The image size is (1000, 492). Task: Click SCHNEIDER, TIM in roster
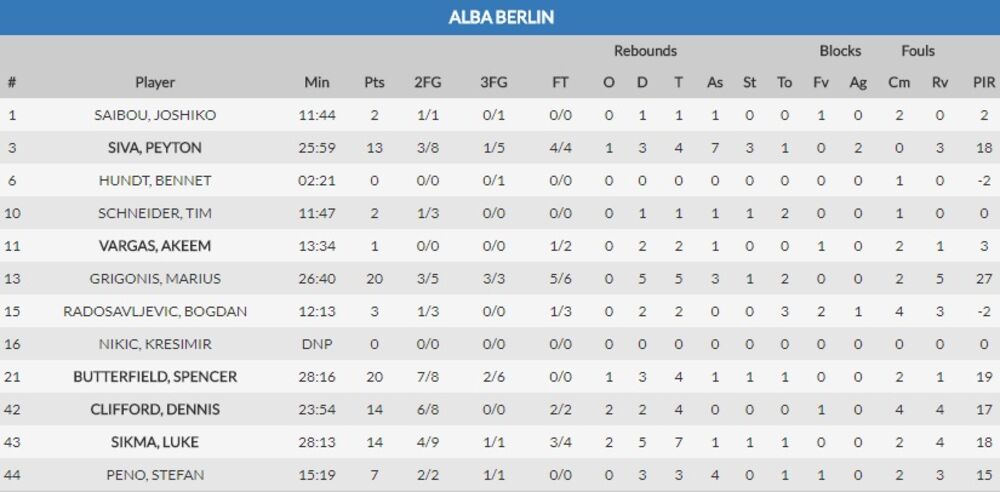click(x=155, y=213)
